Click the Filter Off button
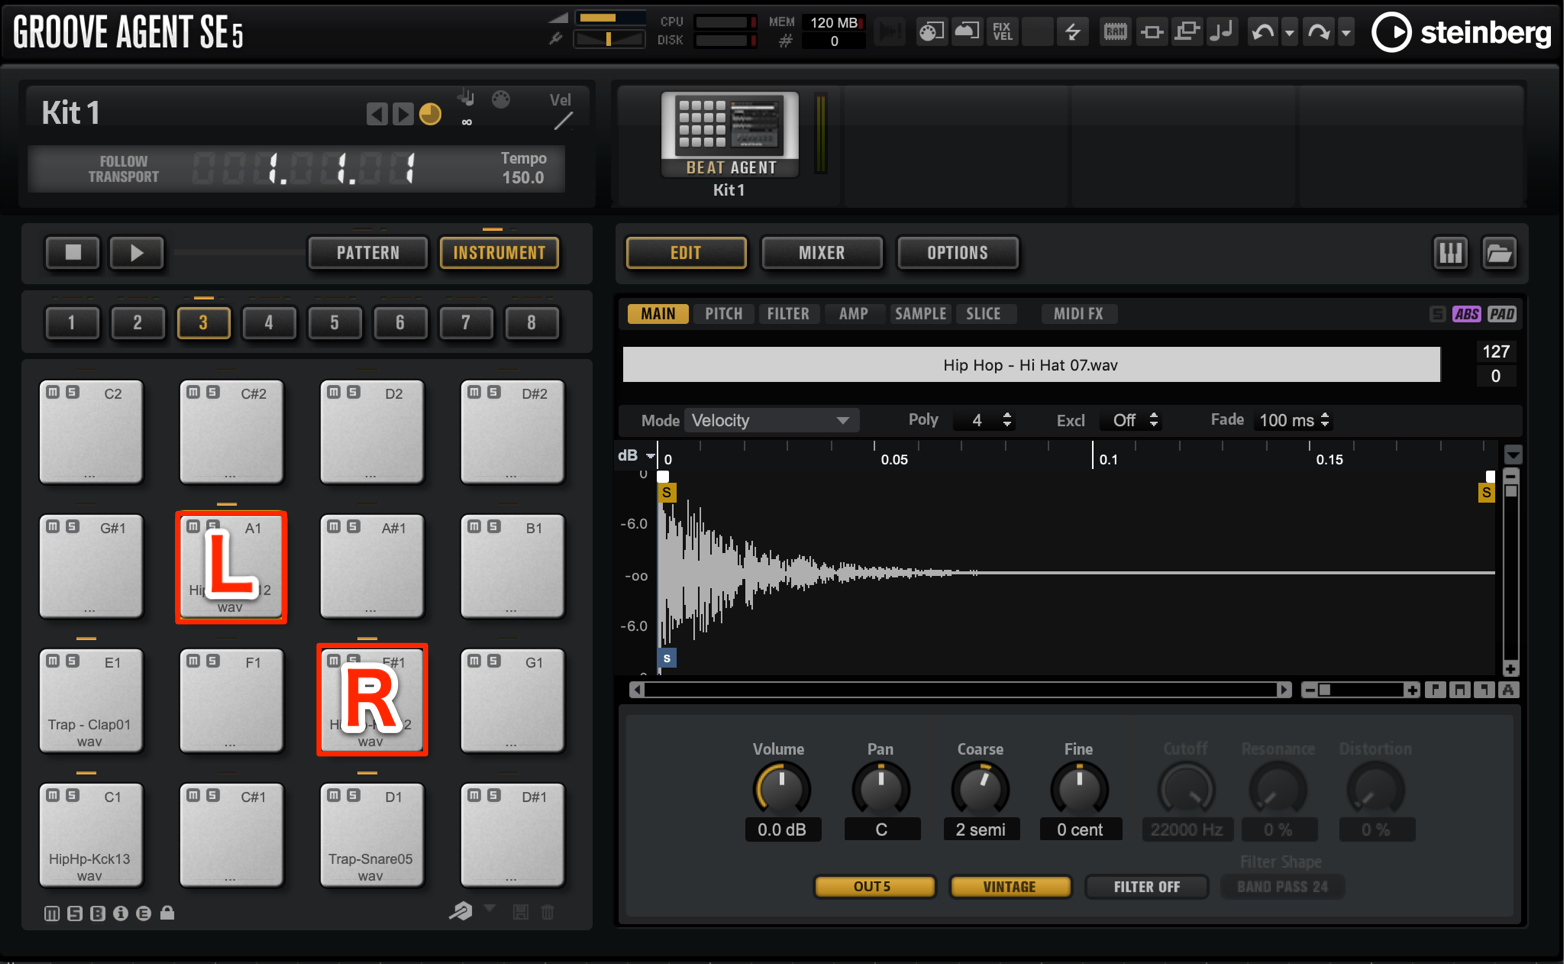This screenshot has width=1564, height=964. 1147,887
